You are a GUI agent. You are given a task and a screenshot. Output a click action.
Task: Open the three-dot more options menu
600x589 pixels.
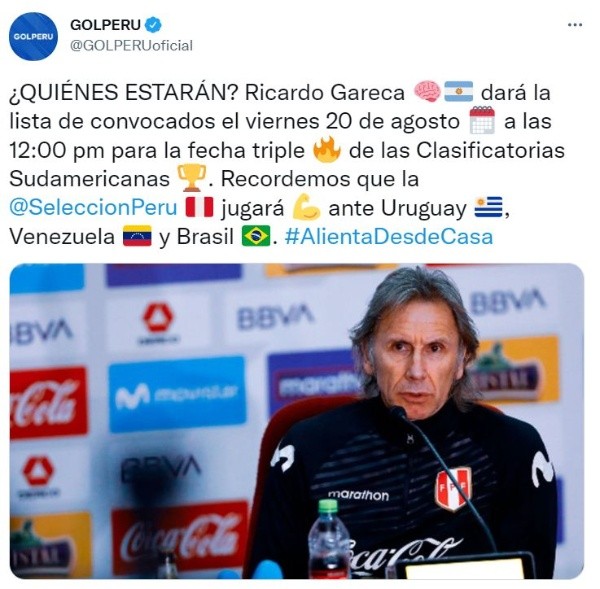[x=574, y=25]
